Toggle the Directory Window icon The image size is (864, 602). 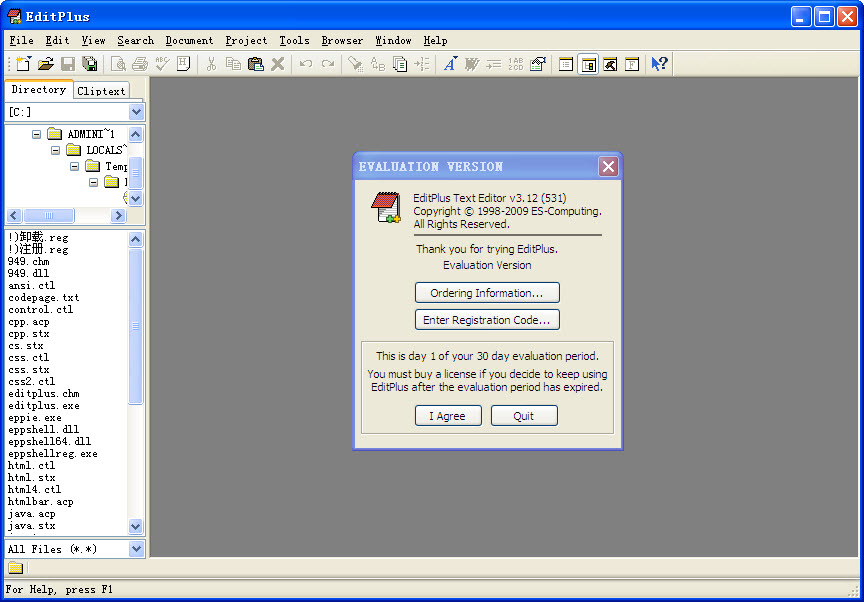tap(588, 64)
